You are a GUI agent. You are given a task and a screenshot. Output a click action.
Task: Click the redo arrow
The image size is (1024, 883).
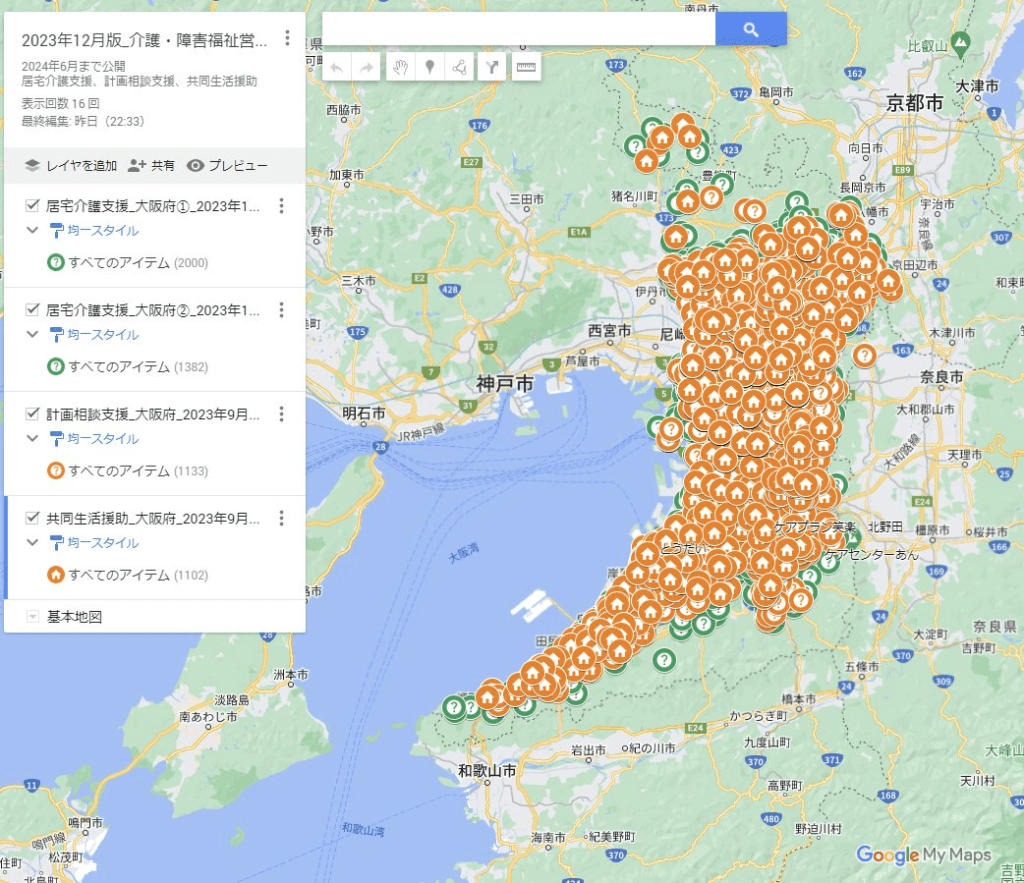[365, 66]
